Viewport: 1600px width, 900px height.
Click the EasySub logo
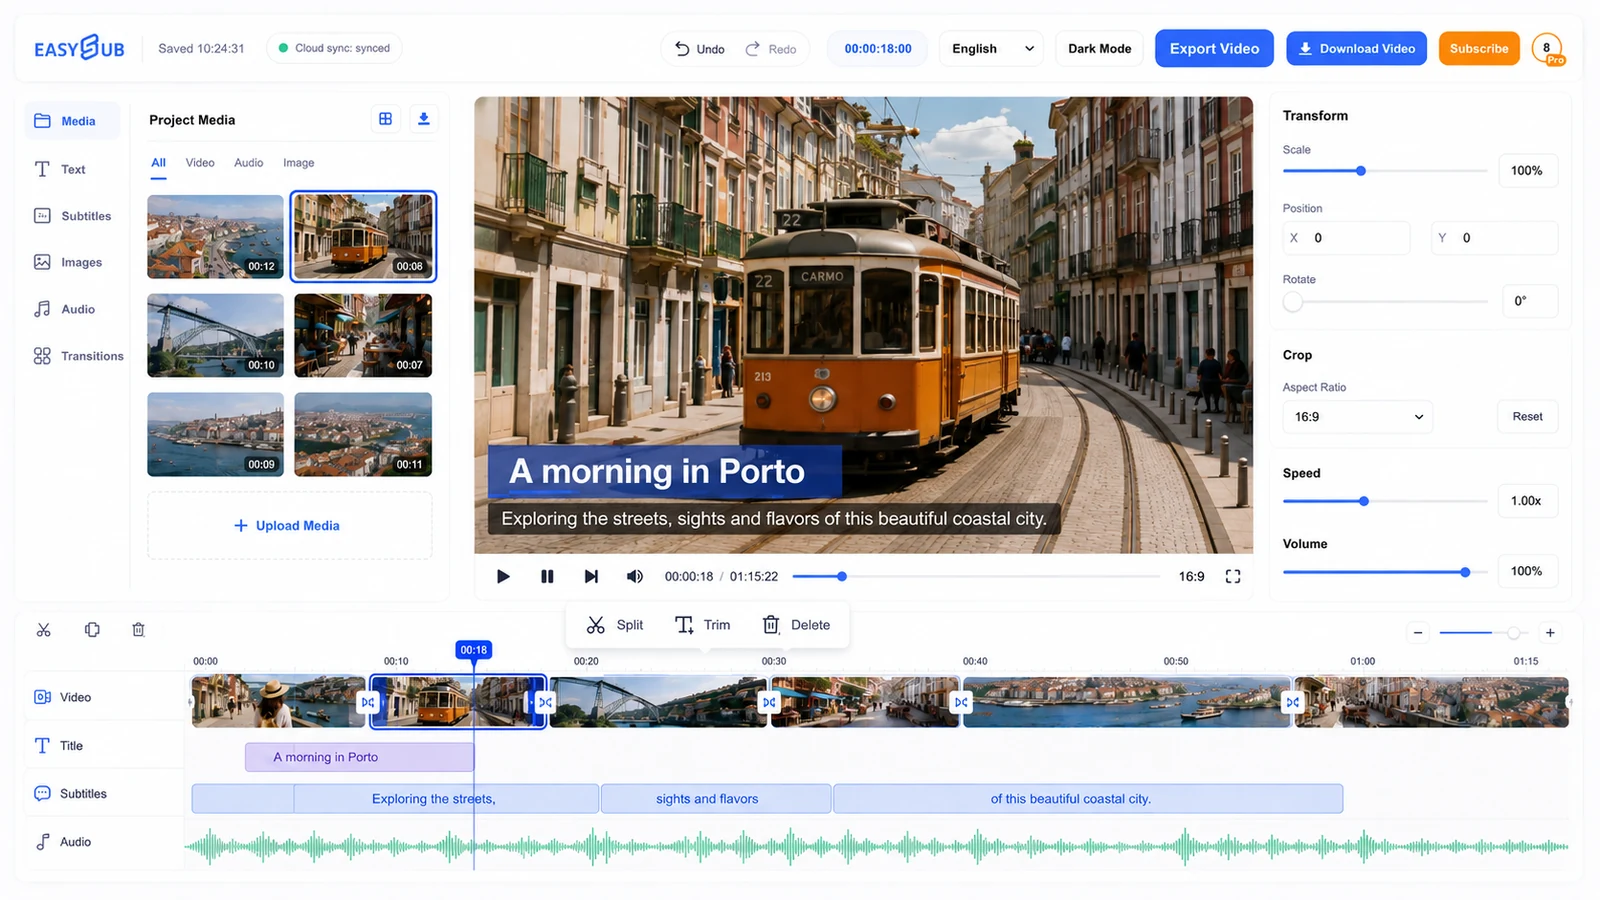(x=79, y=48)
